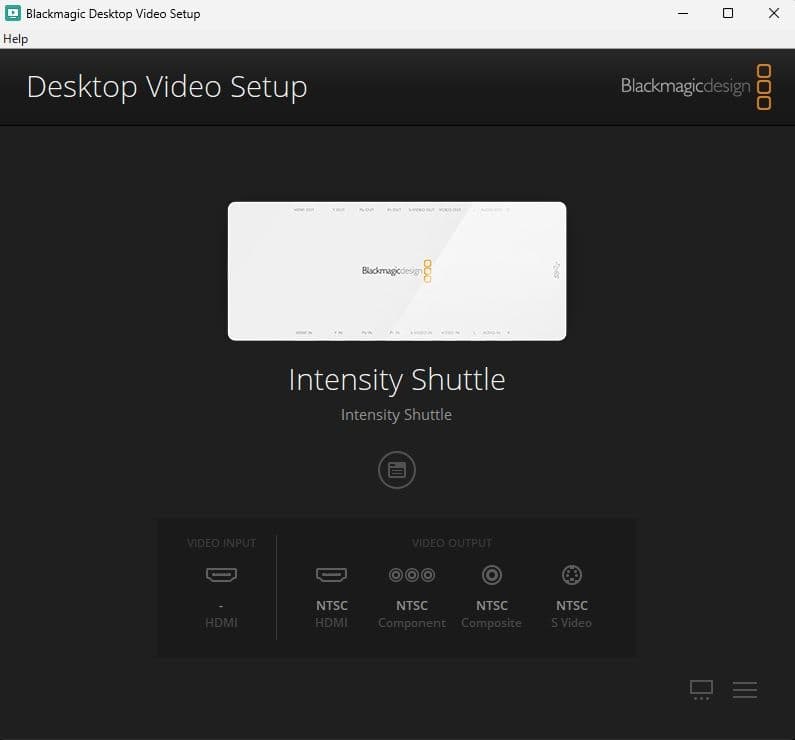Viewport: 795px width, 740px height.
Task: Click the HDMI label under video input
Action: [221, 623]
